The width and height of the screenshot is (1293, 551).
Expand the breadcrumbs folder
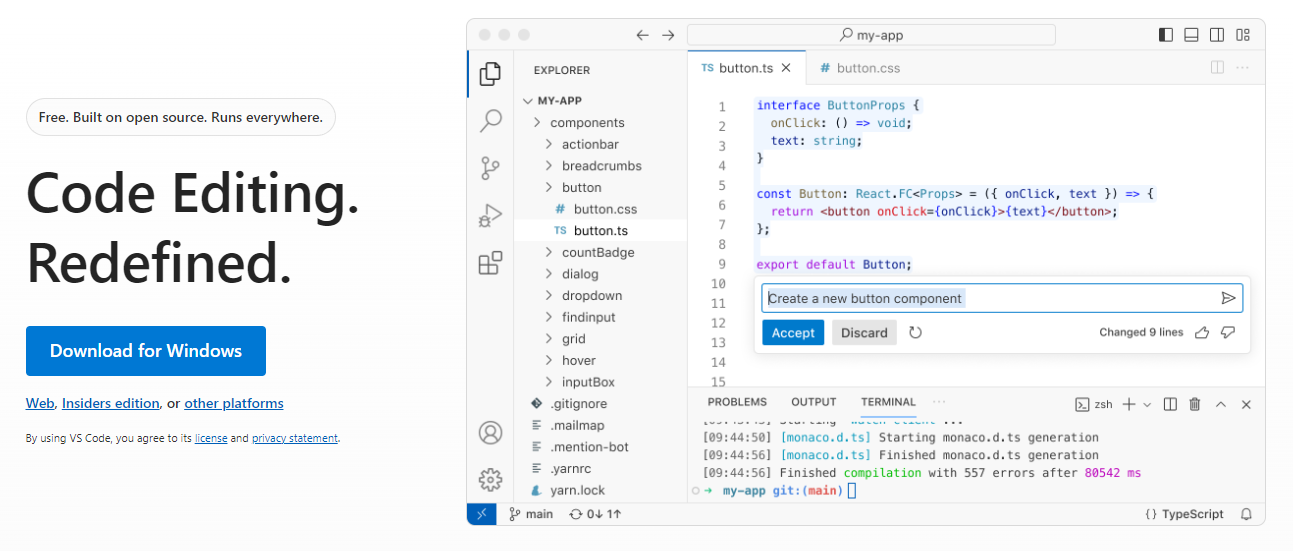pos(549,166)
